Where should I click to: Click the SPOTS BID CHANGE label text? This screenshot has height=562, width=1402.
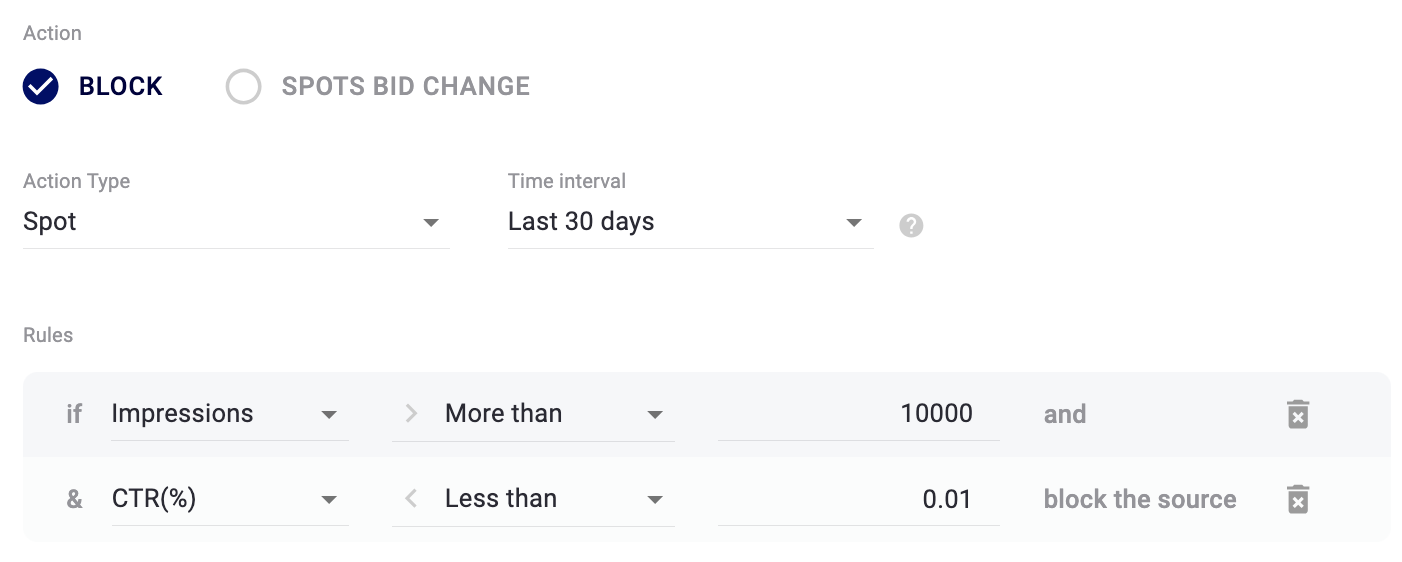[406, 87]
